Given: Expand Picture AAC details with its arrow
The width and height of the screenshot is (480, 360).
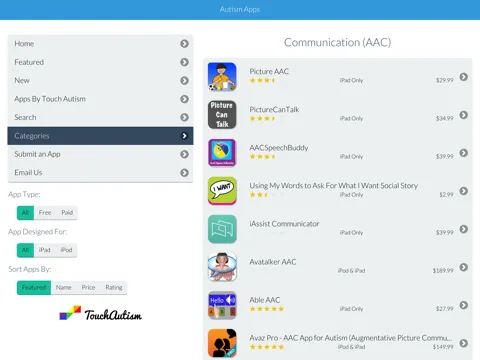Looking at the screenshot, I should click(464, 77).
